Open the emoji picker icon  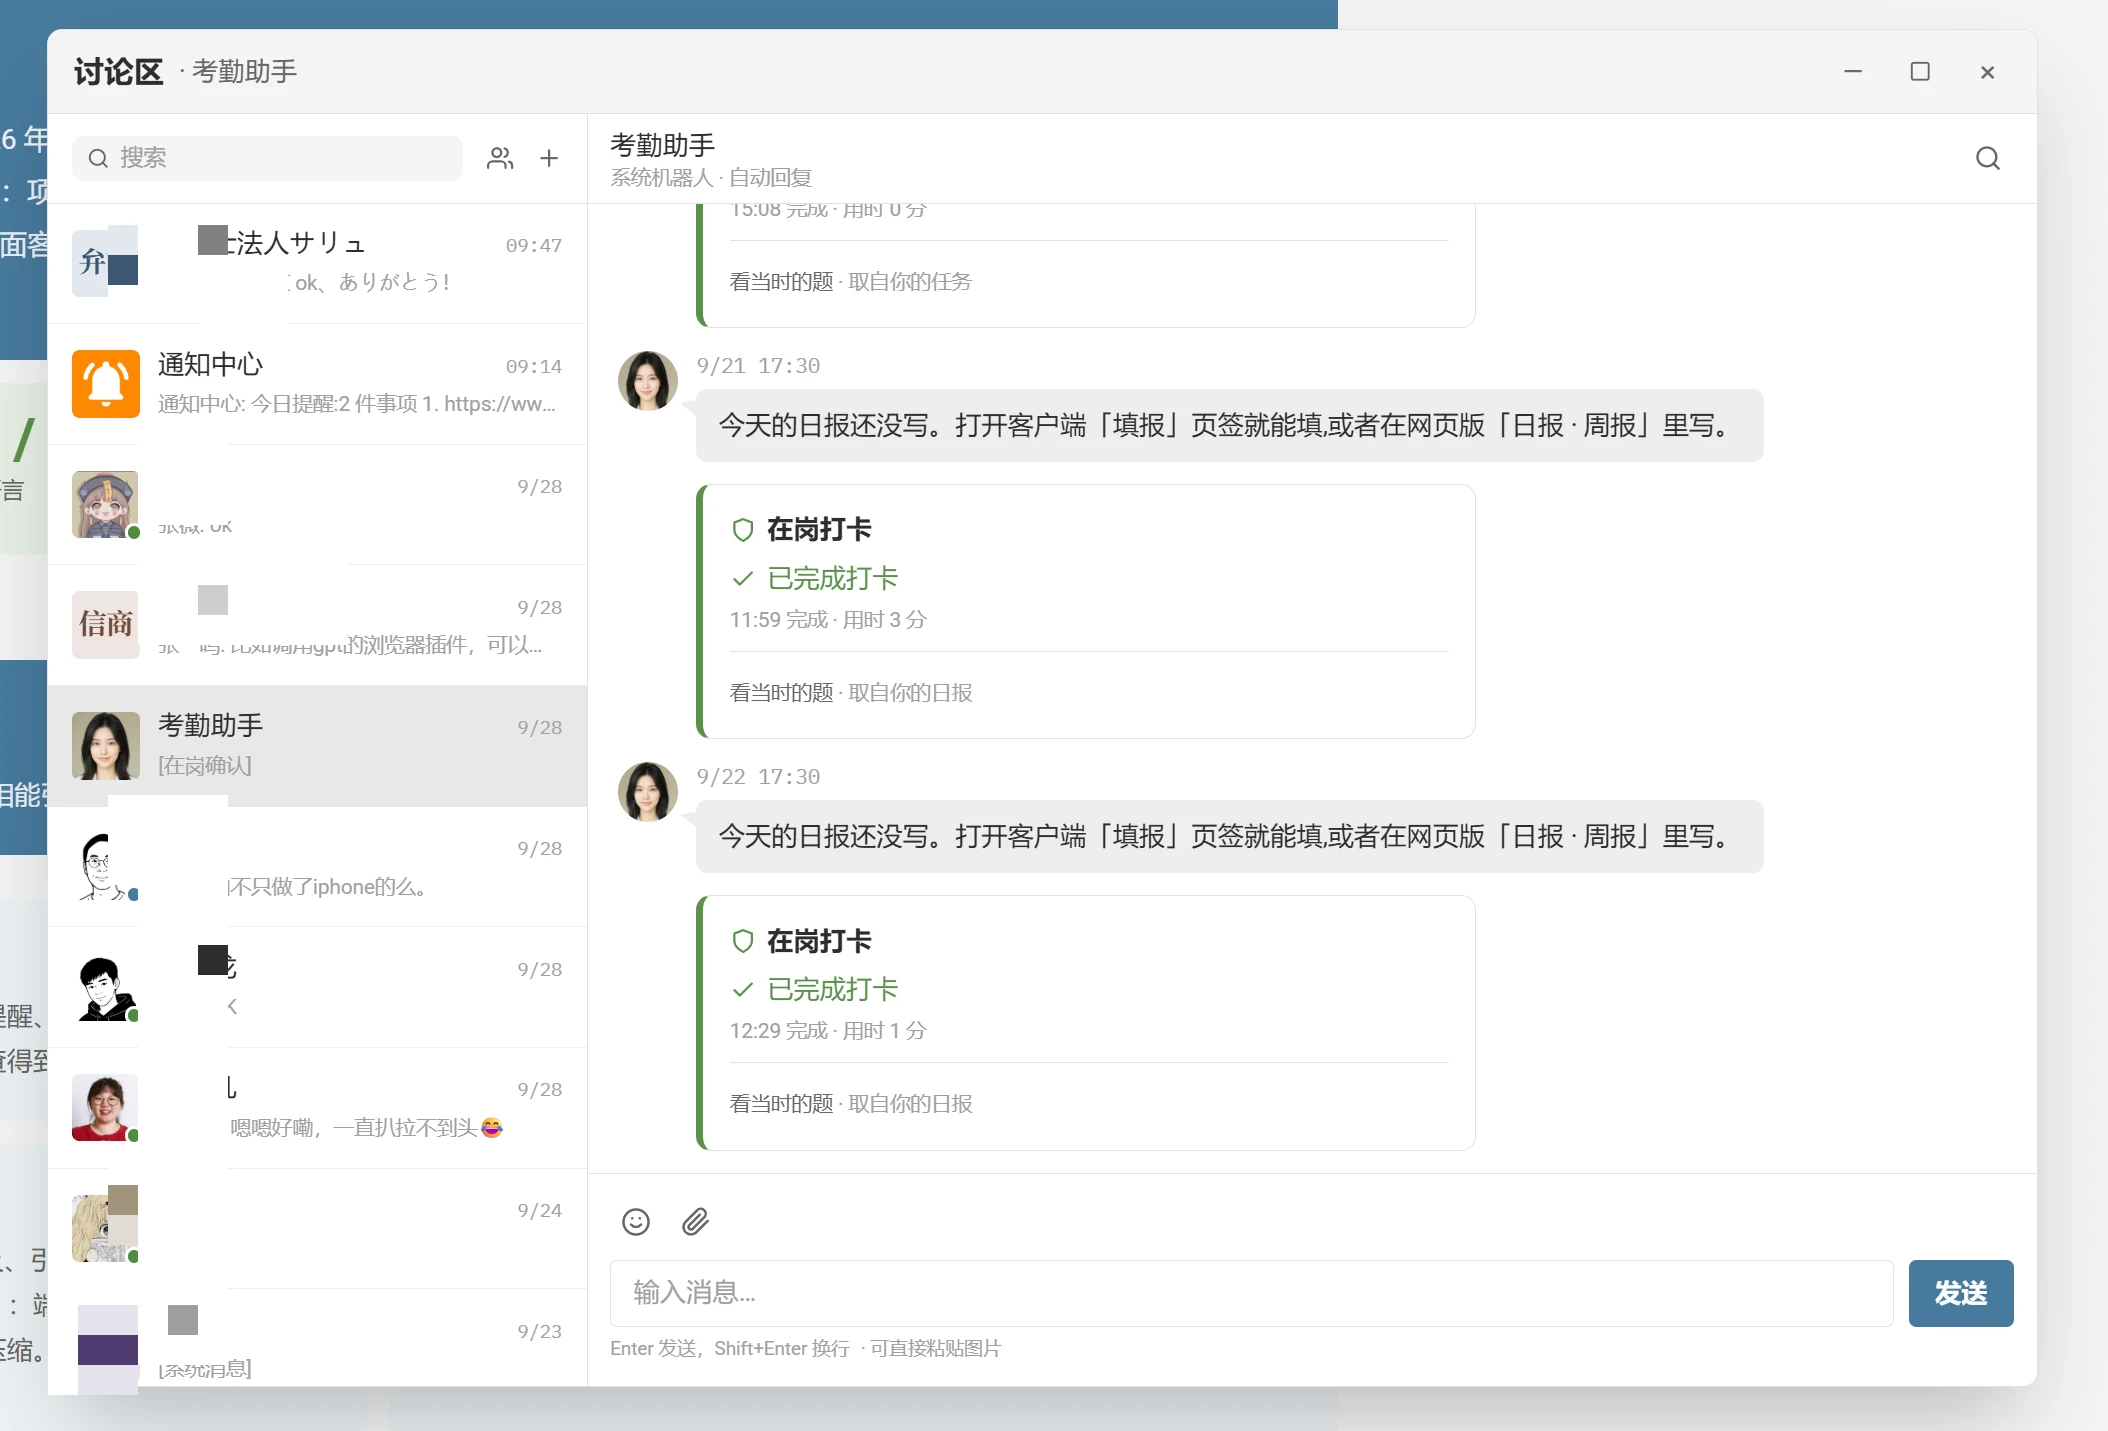pyautogui.click(x=636, y=1222)
